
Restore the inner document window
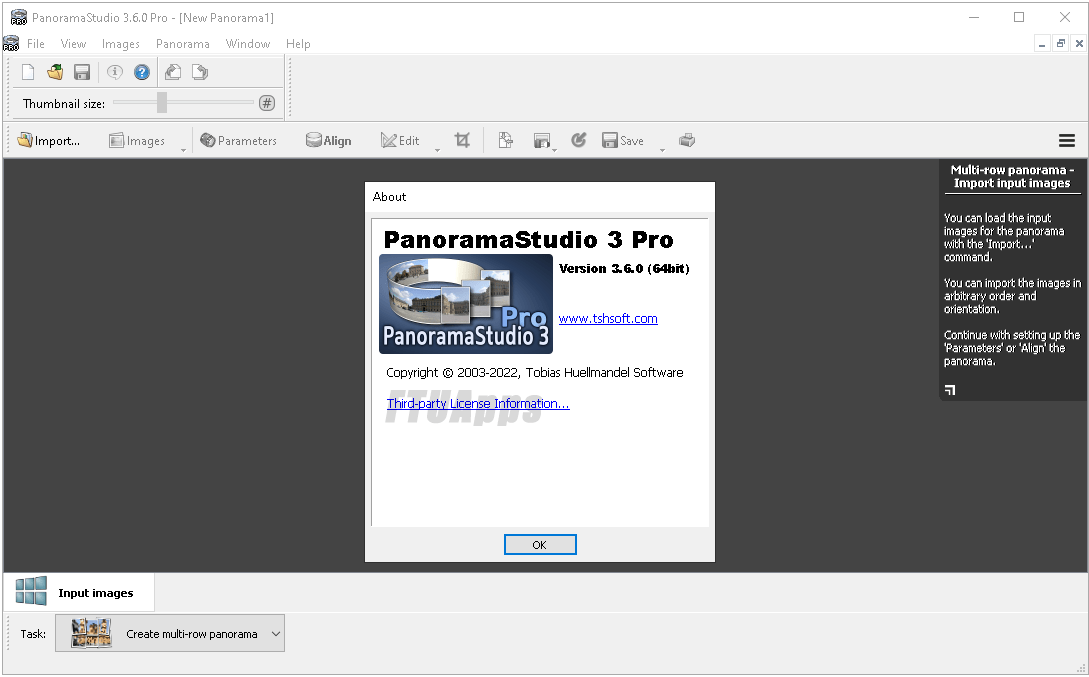pyautogui.click(x=1061, y=44)
